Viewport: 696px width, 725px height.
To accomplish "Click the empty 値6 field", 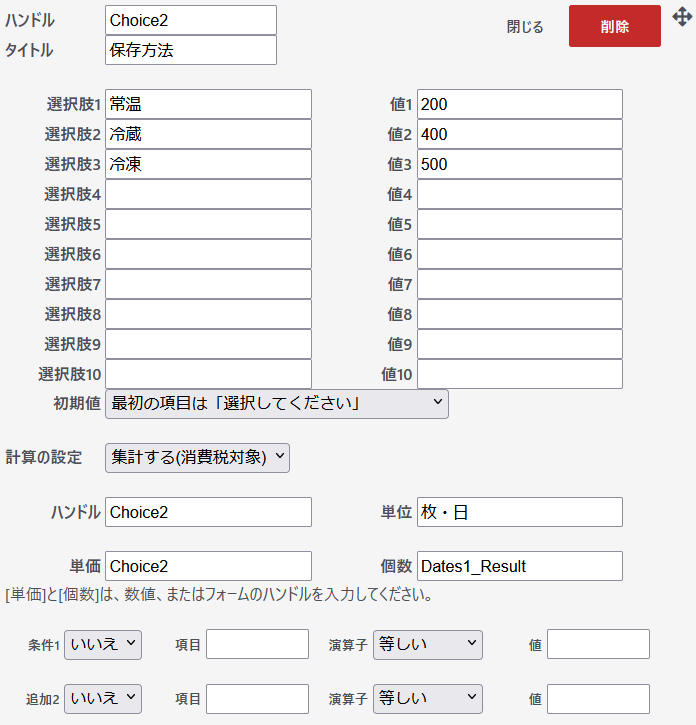I will (520, 254).
